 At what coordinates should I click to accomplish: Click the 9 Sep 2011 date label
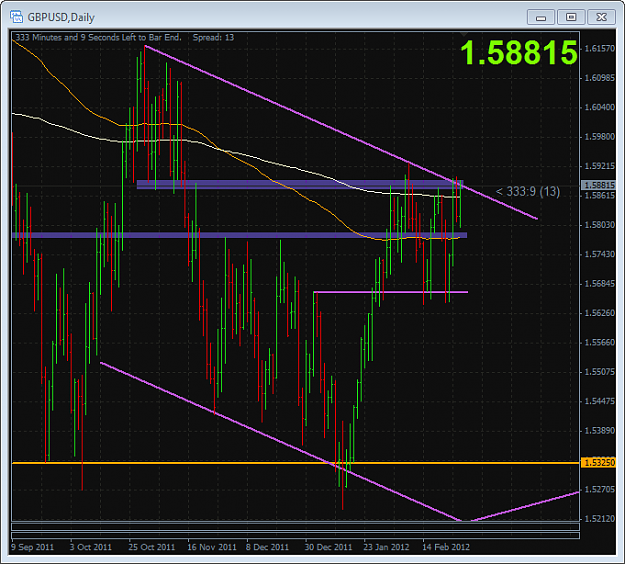click(x=33, y=547)
